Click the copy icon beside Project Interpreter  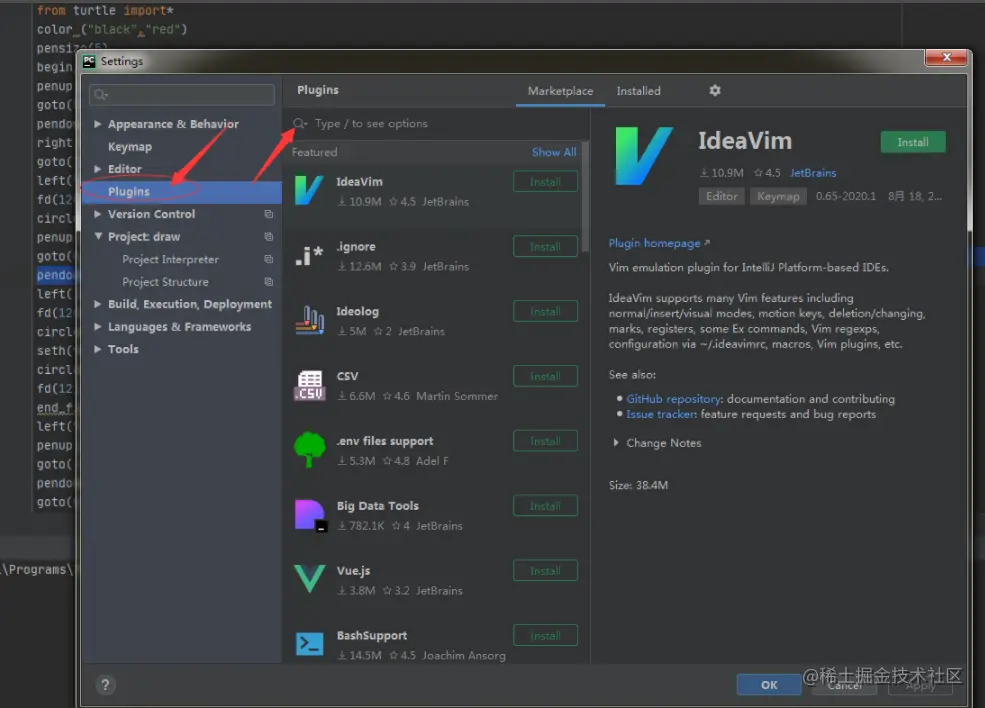click(269, 259)
